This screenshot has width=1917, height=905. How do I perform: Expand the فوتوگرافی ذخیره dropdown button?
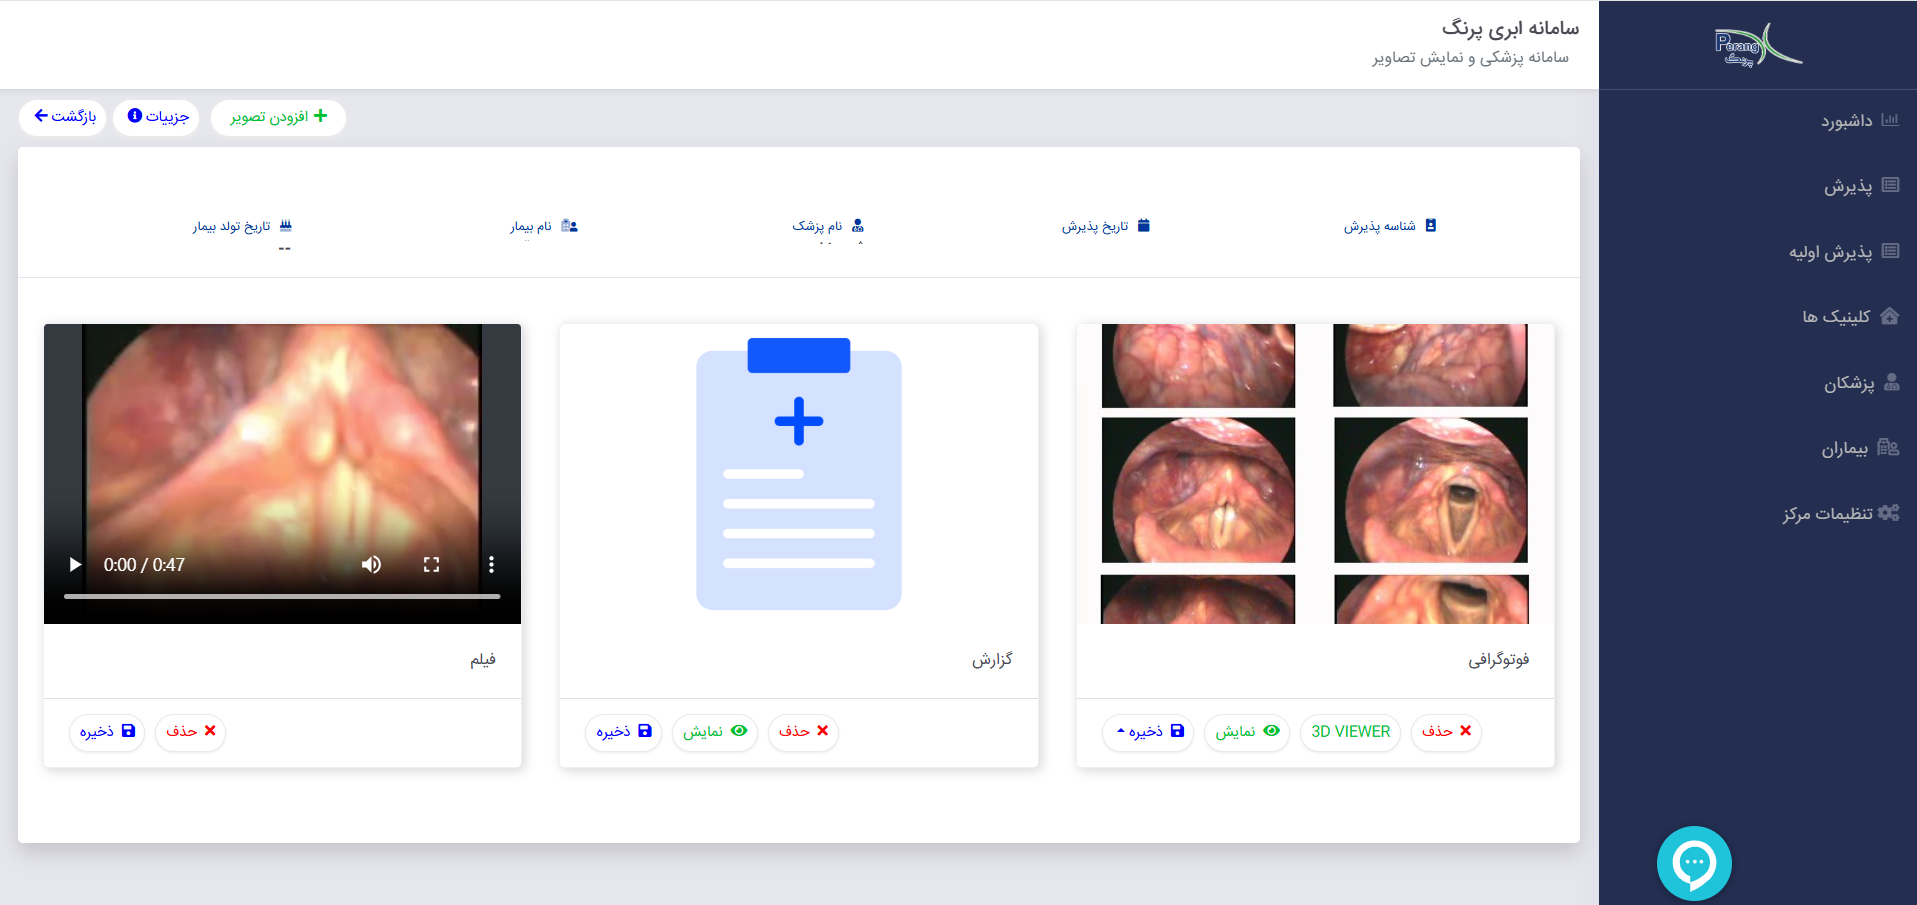click(x=1149, y=732)
